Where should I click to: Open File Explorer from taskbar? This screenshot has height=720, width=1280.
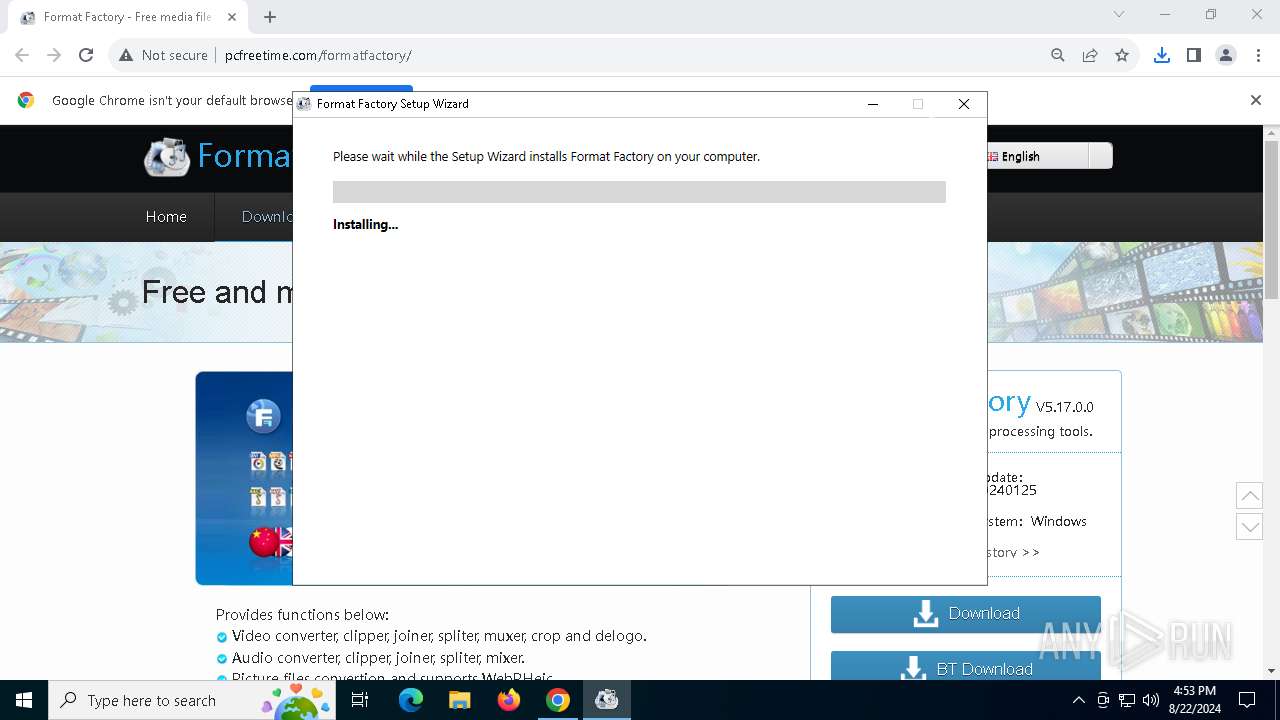tap(460, 700)
